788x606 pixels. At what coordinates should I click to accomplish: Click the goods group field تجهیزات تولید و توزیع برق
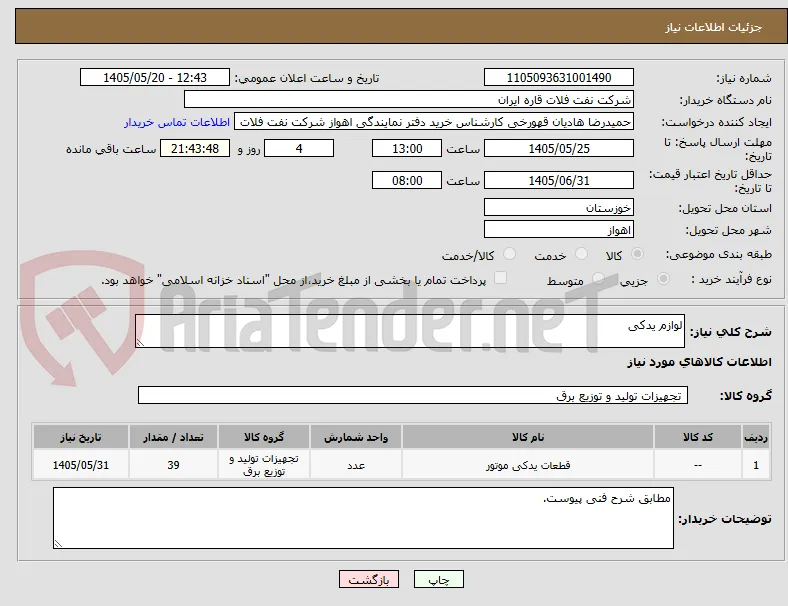tap(413, 395)
